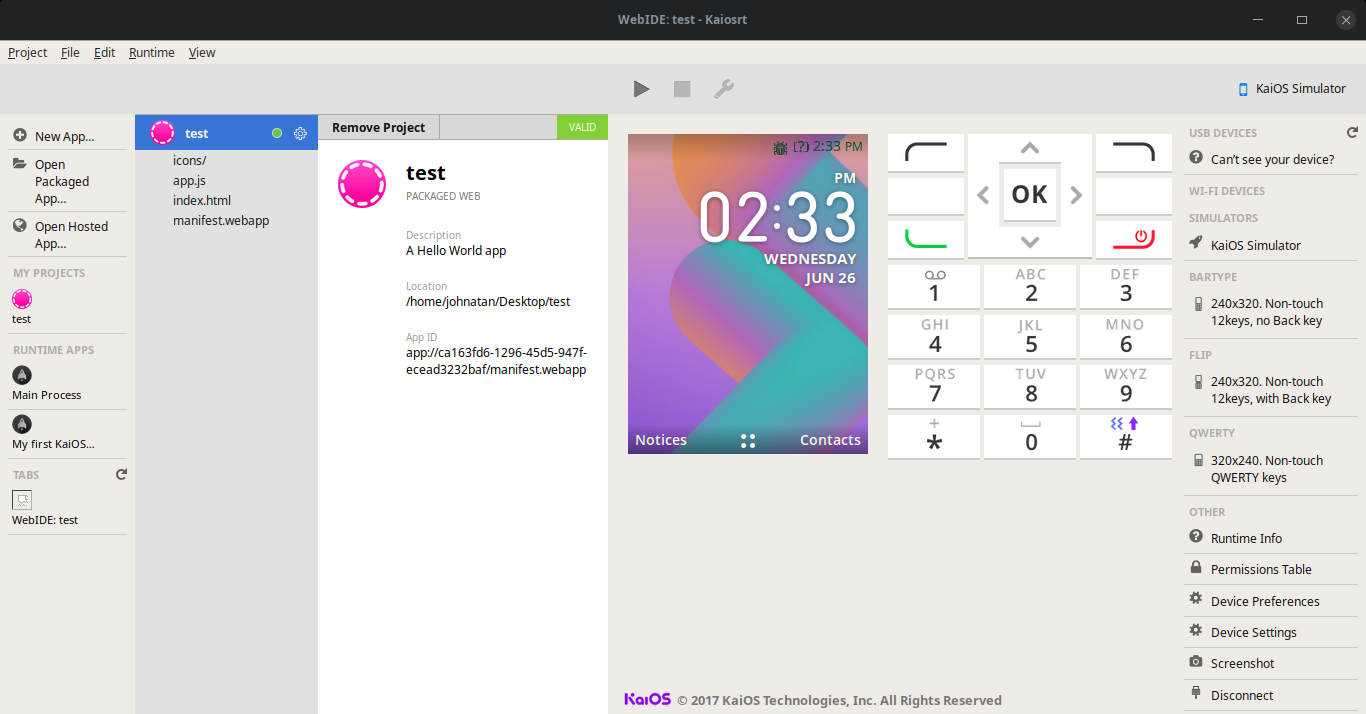This screenshot has height=714, width=1366.
Task: Refresh the Tabs list
Action: (x=121, y=475)
